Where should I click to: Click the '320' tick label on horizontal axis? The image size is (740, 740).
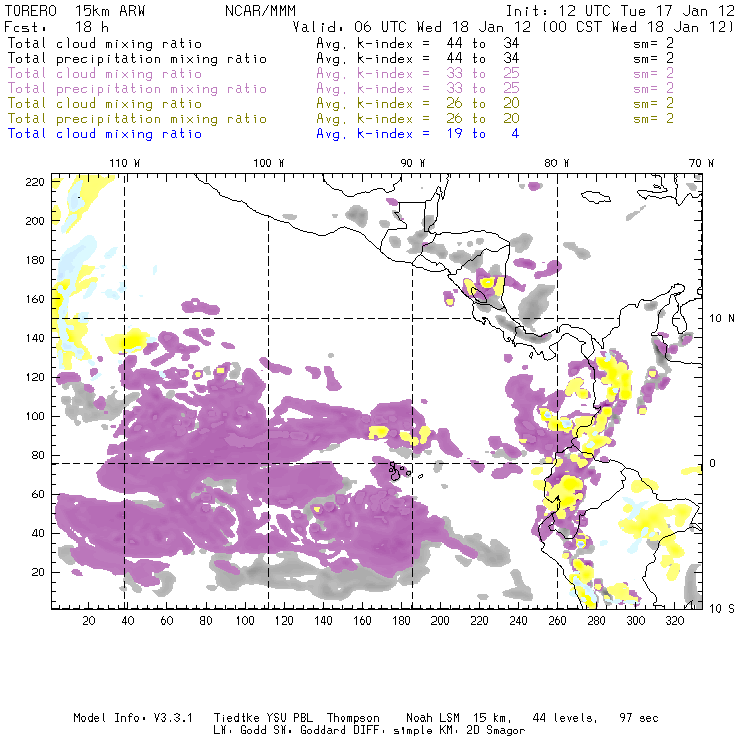(x=674, y=621)
